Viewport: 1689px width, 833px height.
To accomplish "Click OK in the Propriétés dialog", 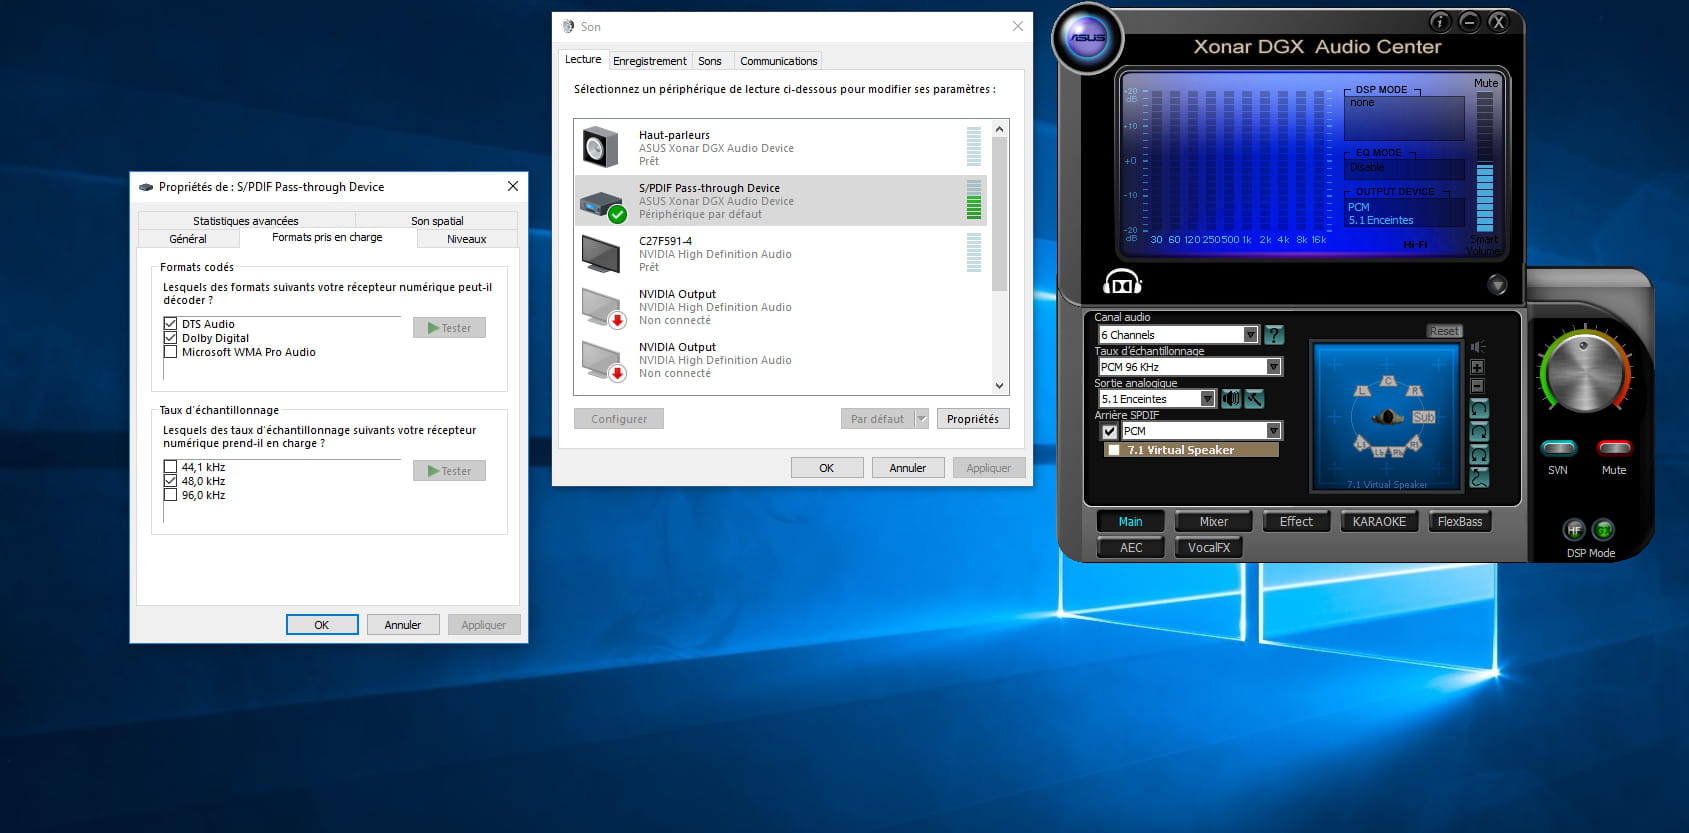I will coord(322,625).
